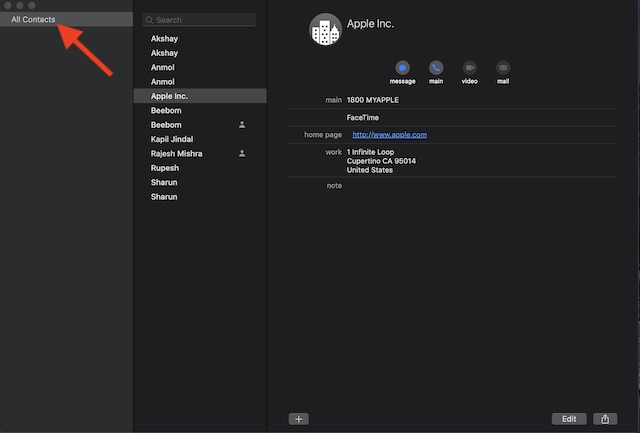640x433 pixels.
Task: Click the Apple Inc. building avatar
Action: pyautogui.click(x=325, y=29)
